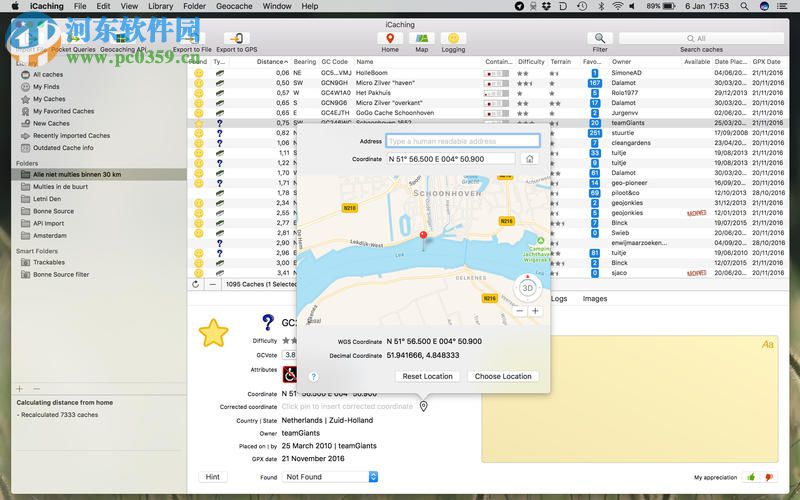
Task: Sort list by Difficulty column header
Action: pyautogui.click(x=531, y=62)
